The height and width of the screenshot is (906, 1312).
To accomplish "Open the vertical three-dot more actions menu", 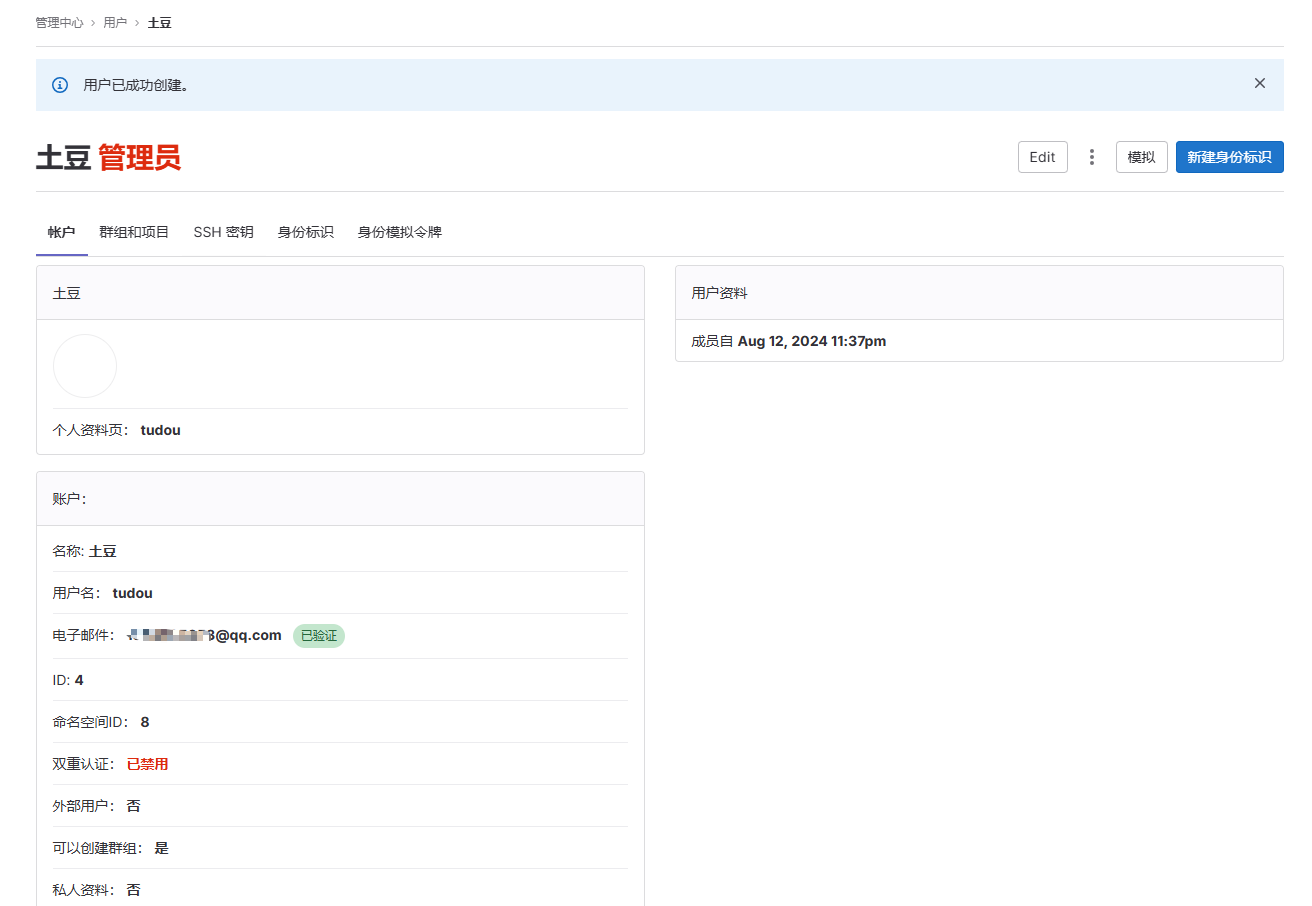I will point(1092,157).
